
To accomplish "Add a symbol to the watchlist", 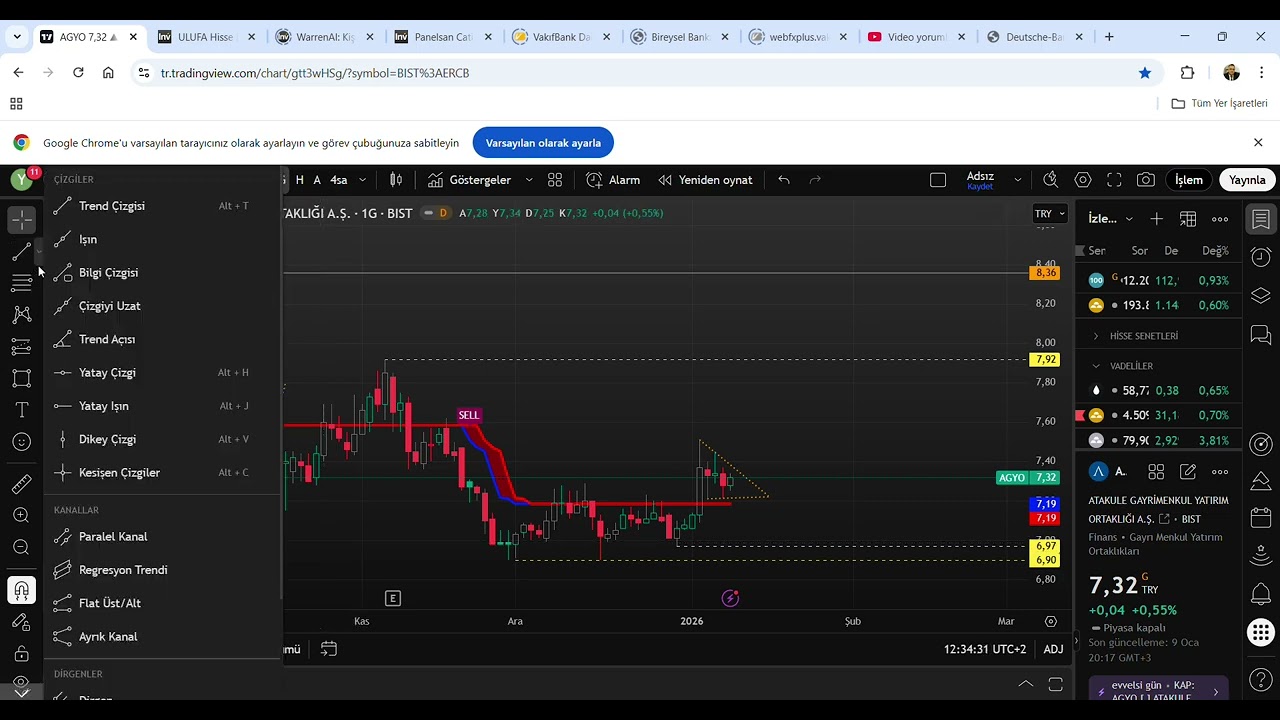I will tap(1156, 219).
